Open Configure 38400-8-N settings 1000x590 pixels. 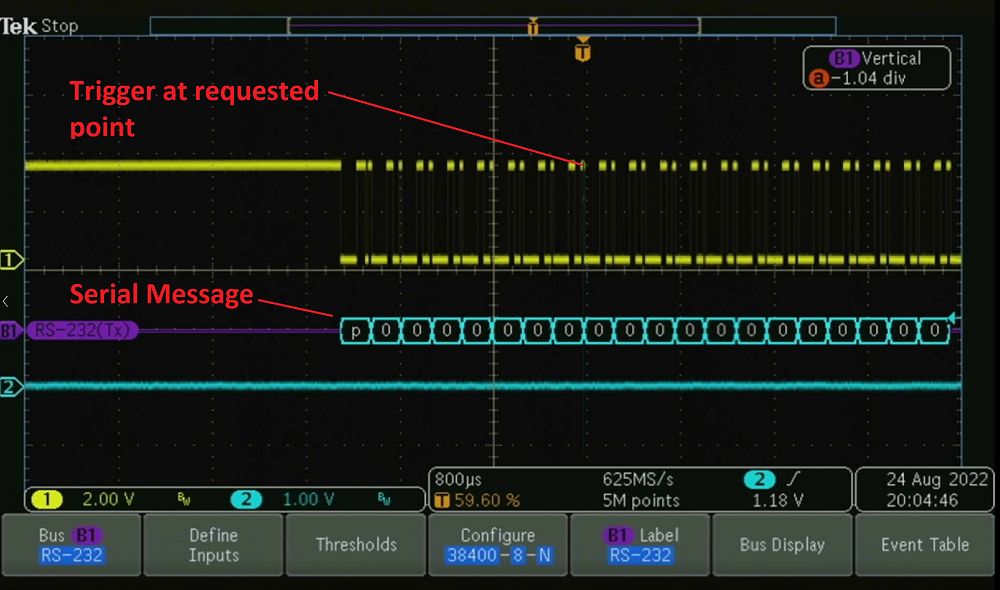tap(497, 545)
